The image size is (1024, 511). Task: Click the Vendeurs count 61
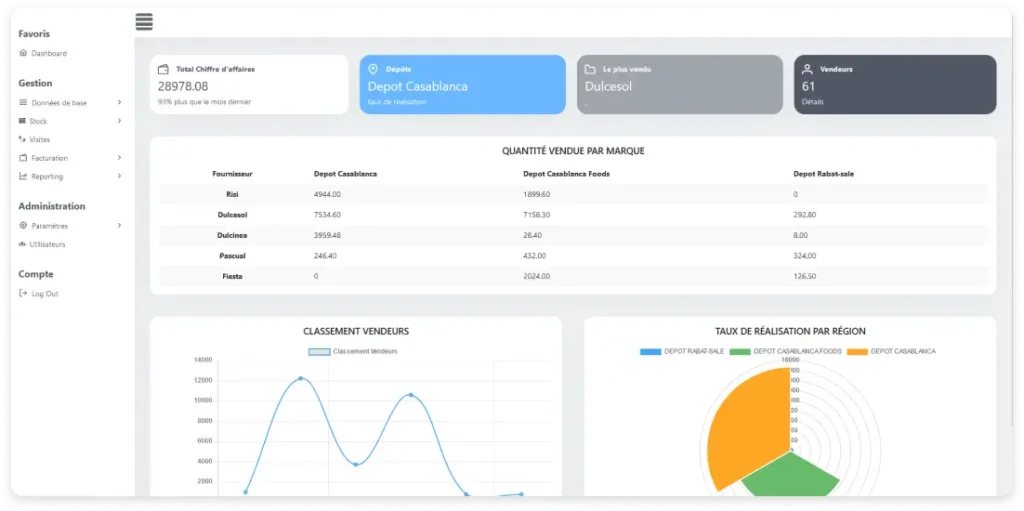tap(808, 86)
